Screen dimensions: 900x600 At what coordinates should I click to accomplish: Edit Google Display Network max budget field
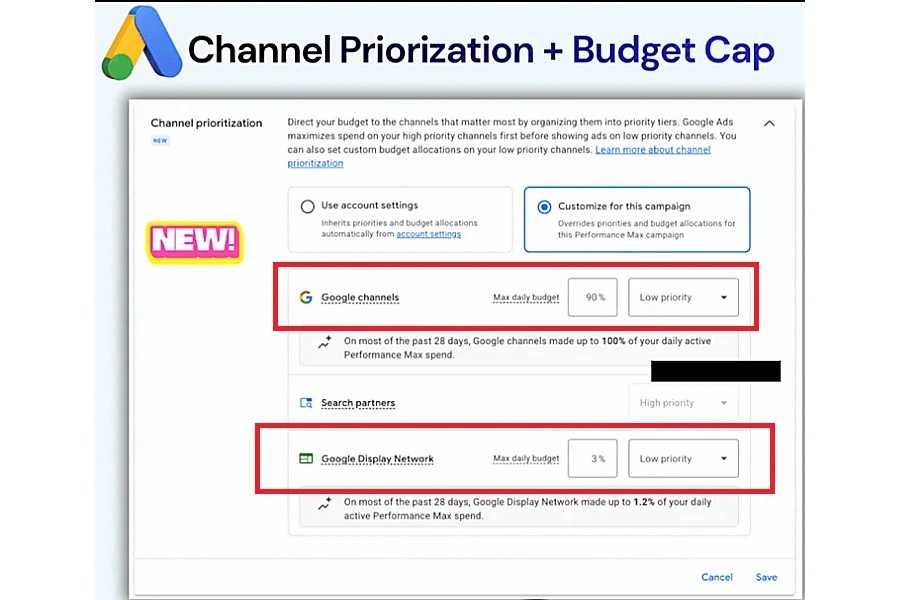click(x=592, y=458)
